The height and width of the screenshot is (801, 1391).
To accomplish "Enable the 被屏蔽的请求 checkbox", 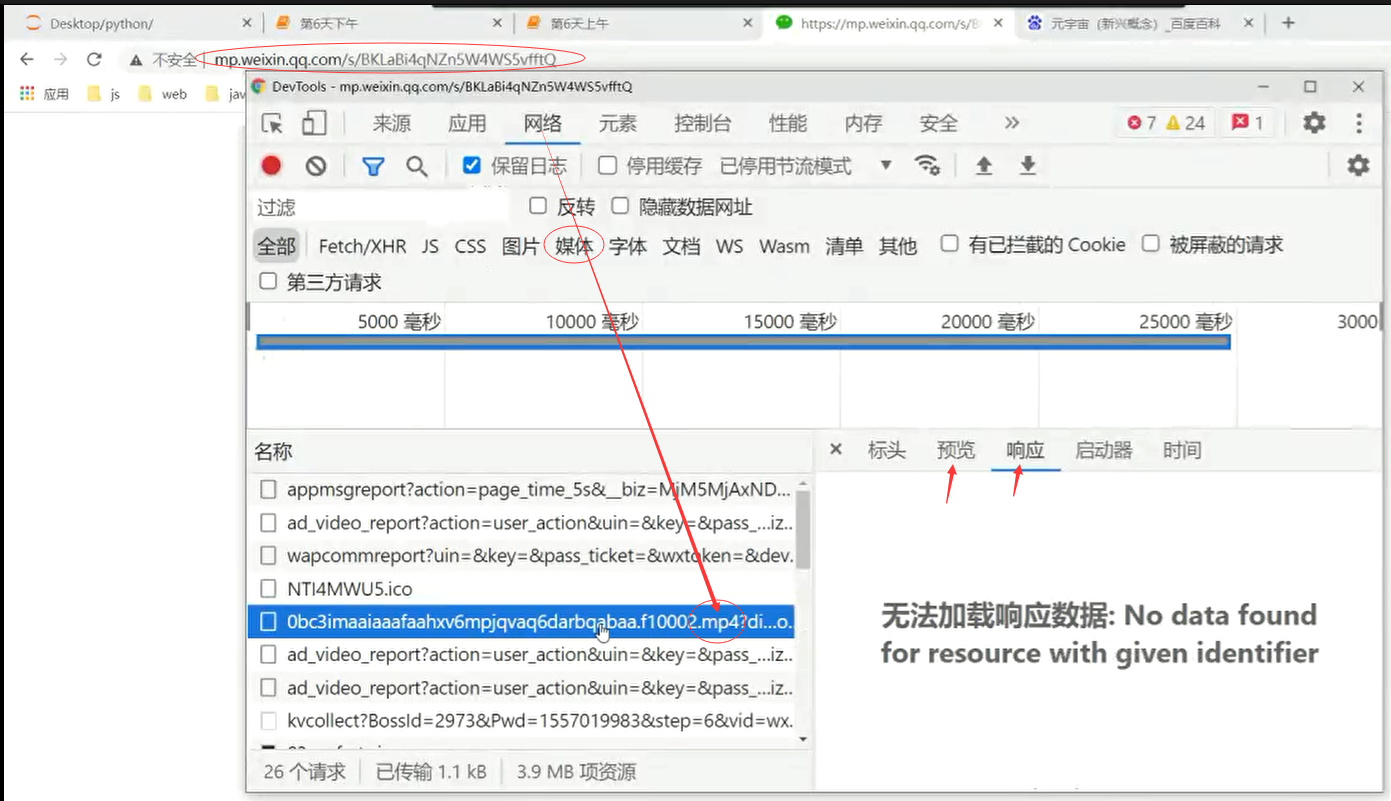I will click(1151, 244).
